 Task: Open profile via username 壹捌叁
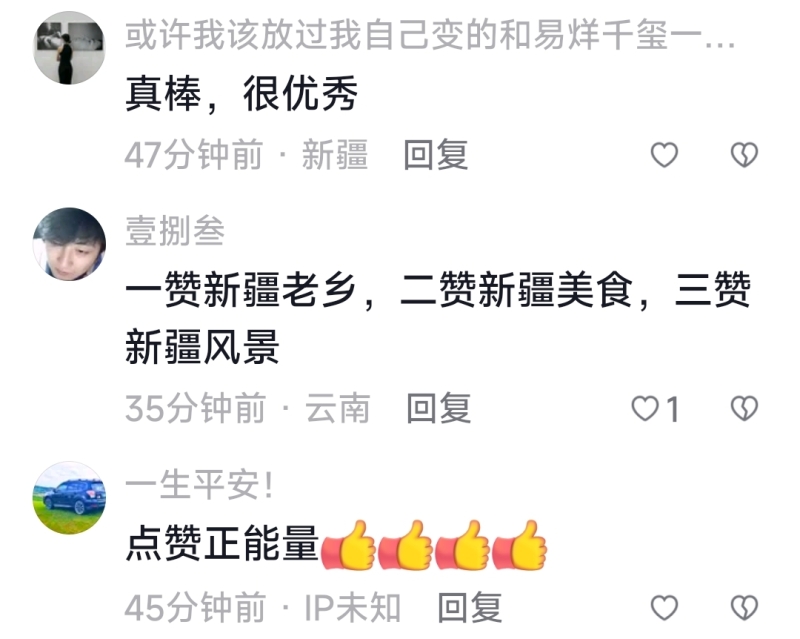(174, 231)
